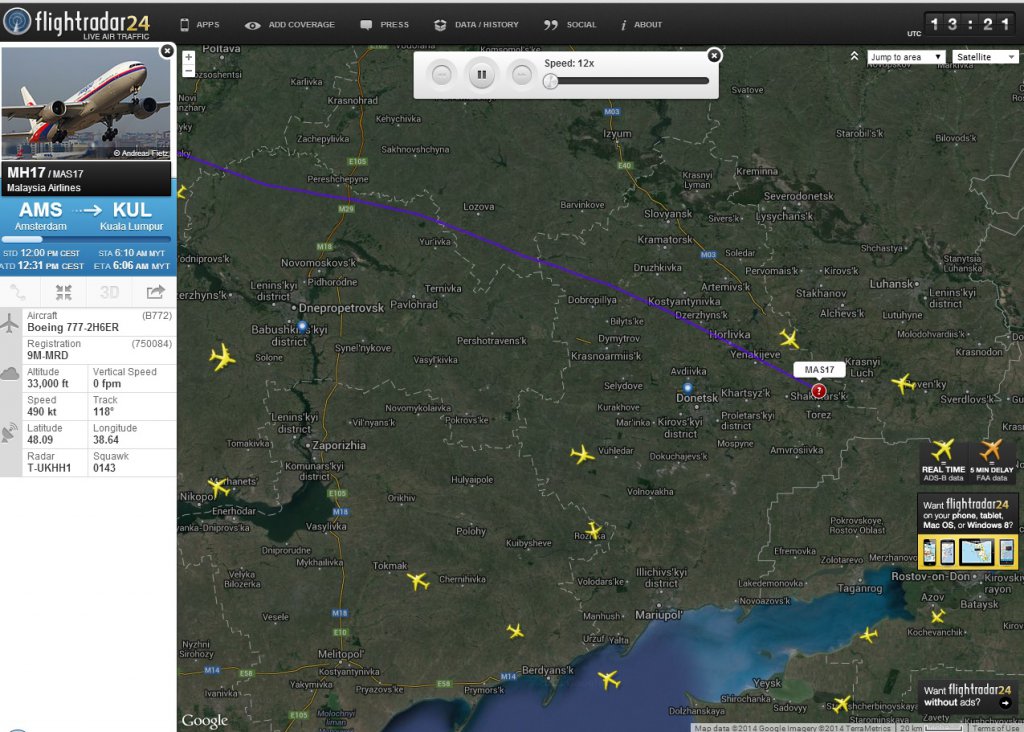Select the plane icon near Shcherbinovskaya

click(842, 704)
